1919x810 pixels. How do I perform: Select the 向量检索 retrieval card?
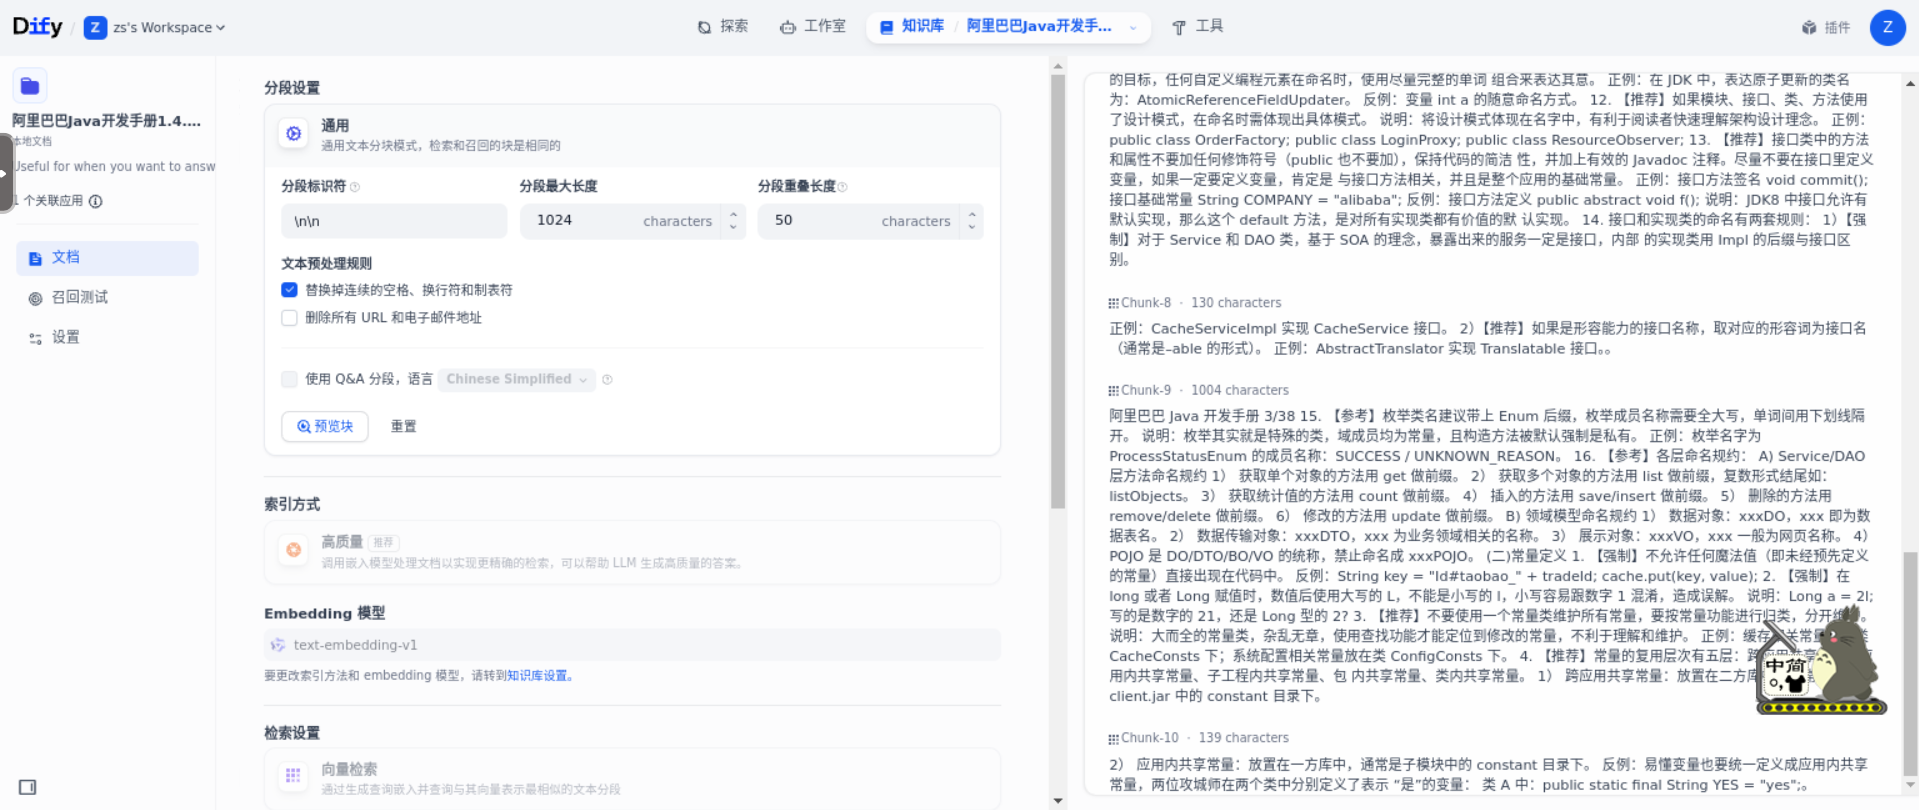pyautogui.click(x=632, y=777)
